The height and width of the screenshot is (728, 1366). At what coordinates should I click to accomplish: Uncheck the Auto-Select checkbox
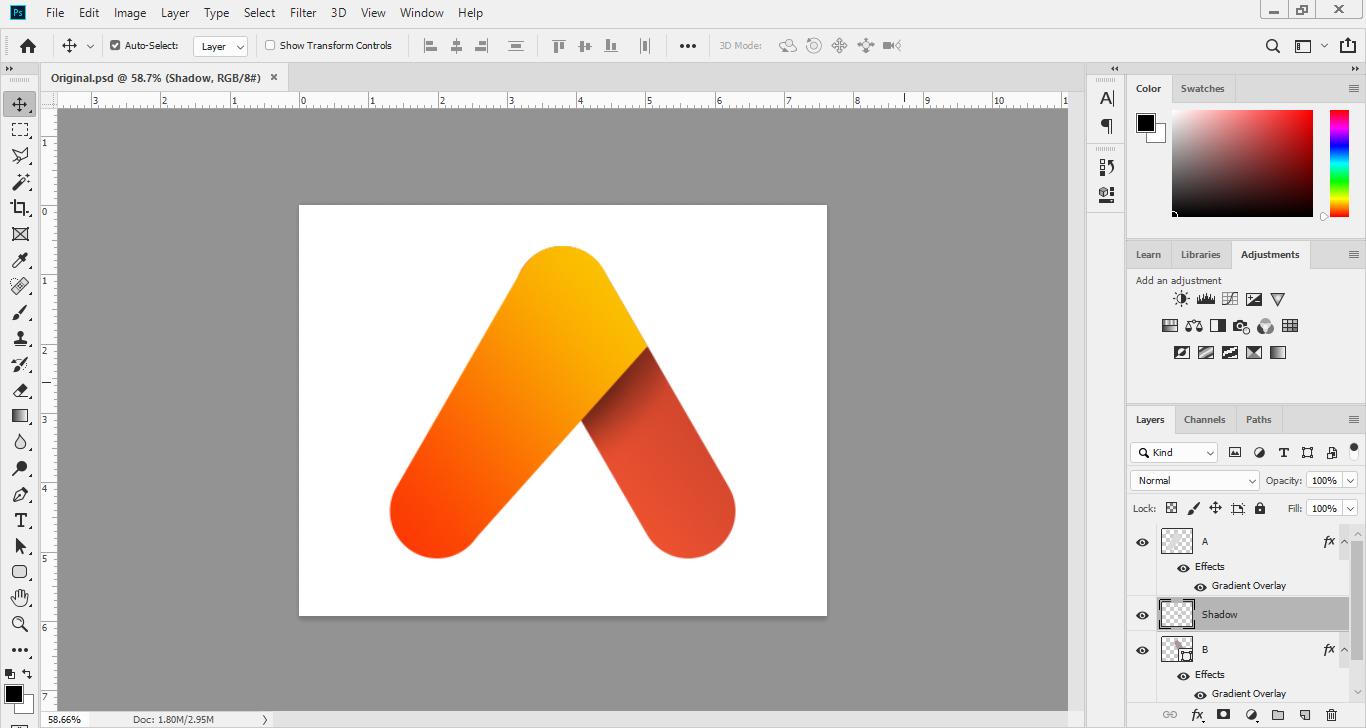[x=115, y=46]
